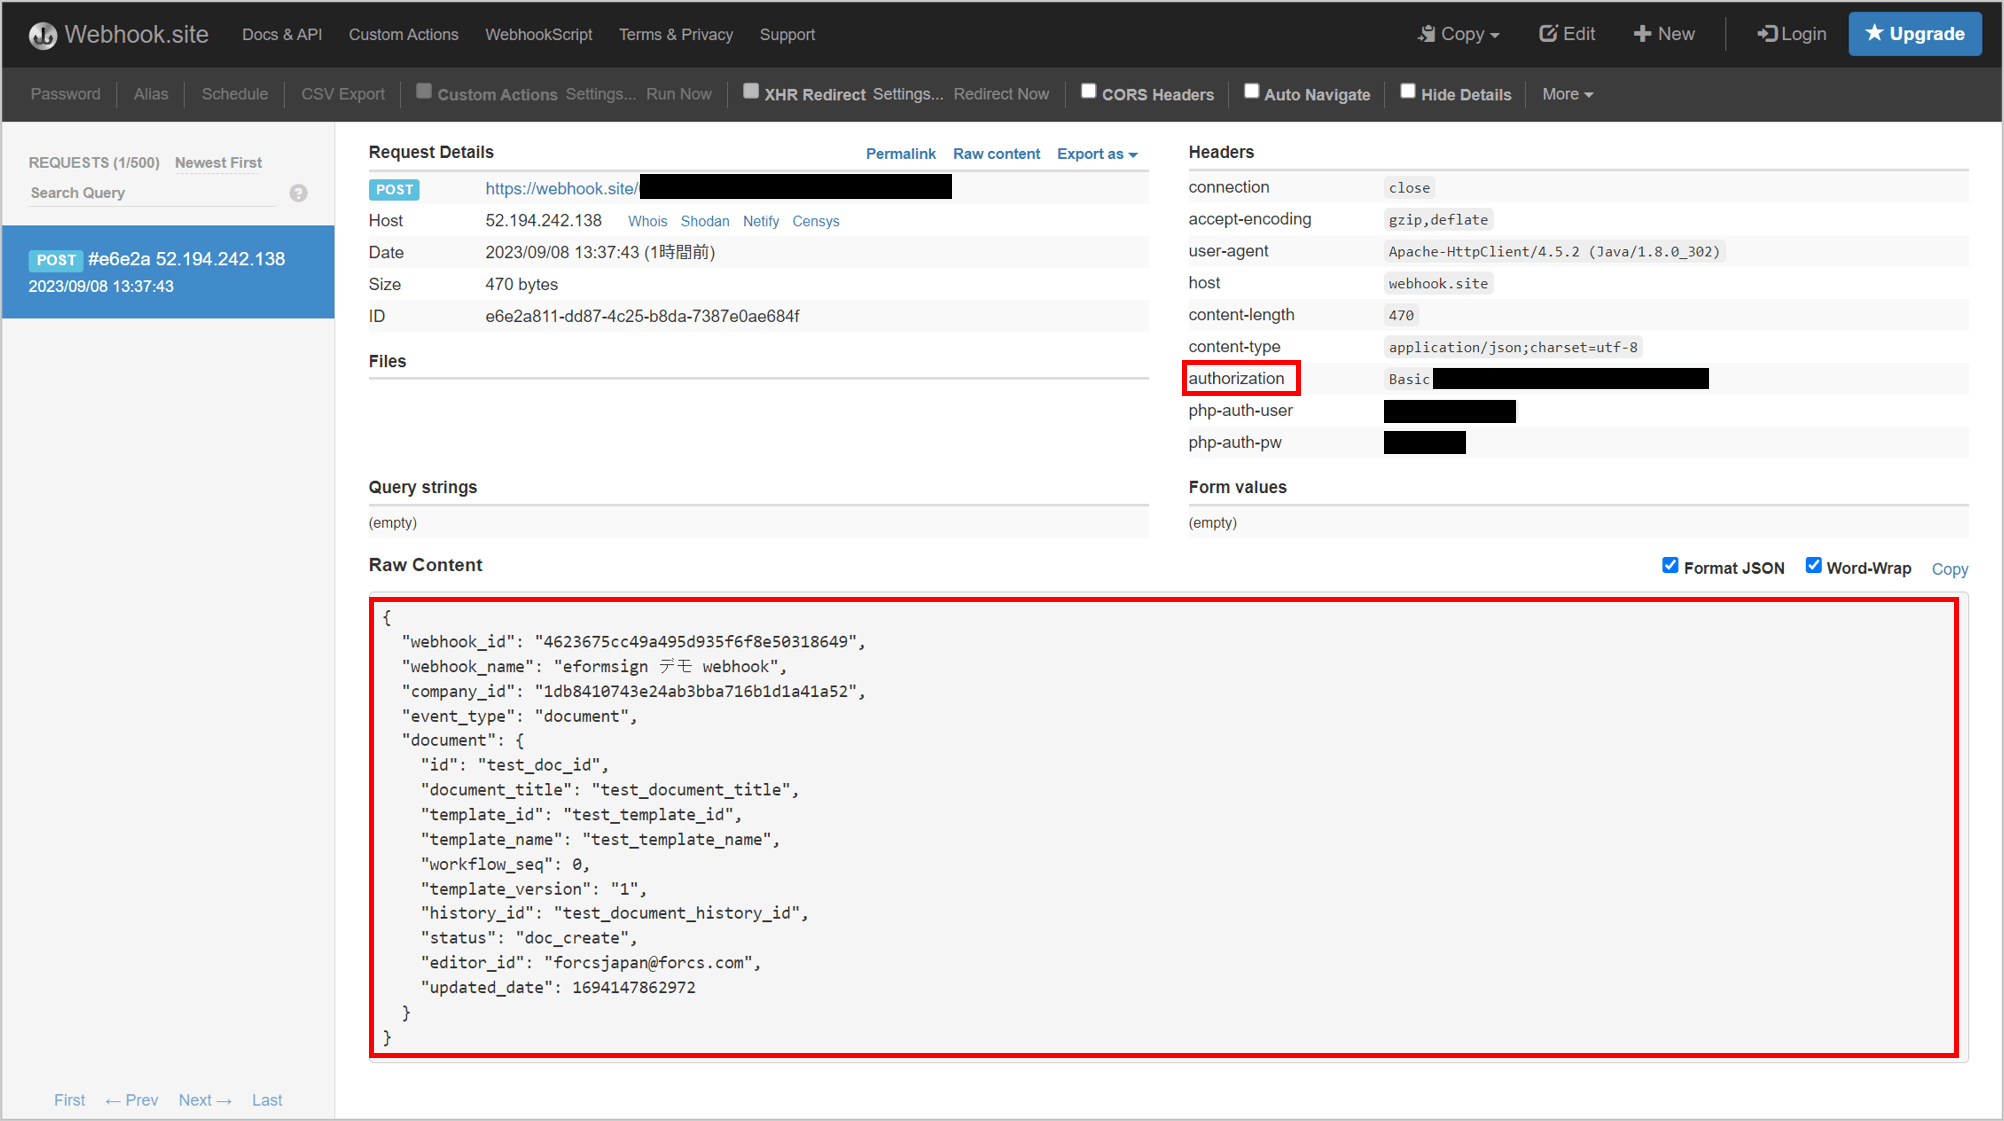Toggle the Newest First sort order
The height and width of the screenshot is (1121, 2004).
coord(218,163)
